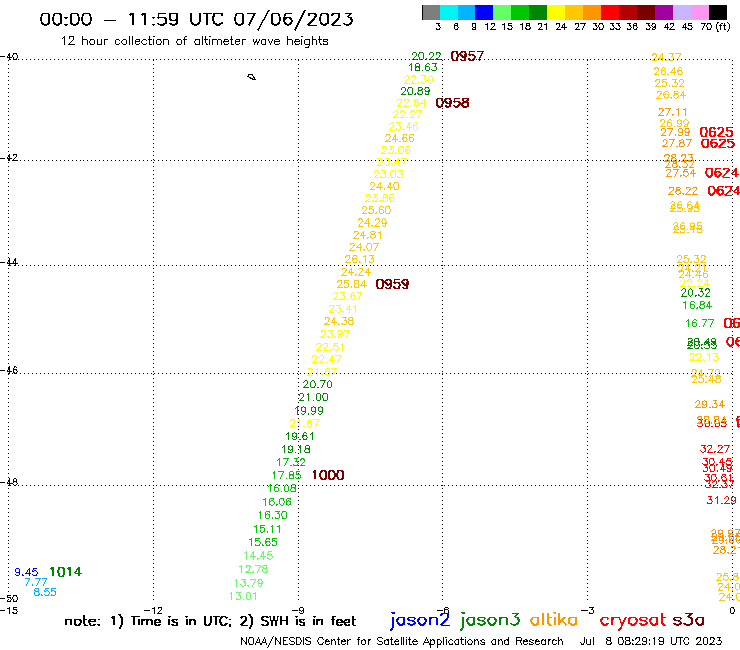Click the blue value 9.45

pos(26,572)
